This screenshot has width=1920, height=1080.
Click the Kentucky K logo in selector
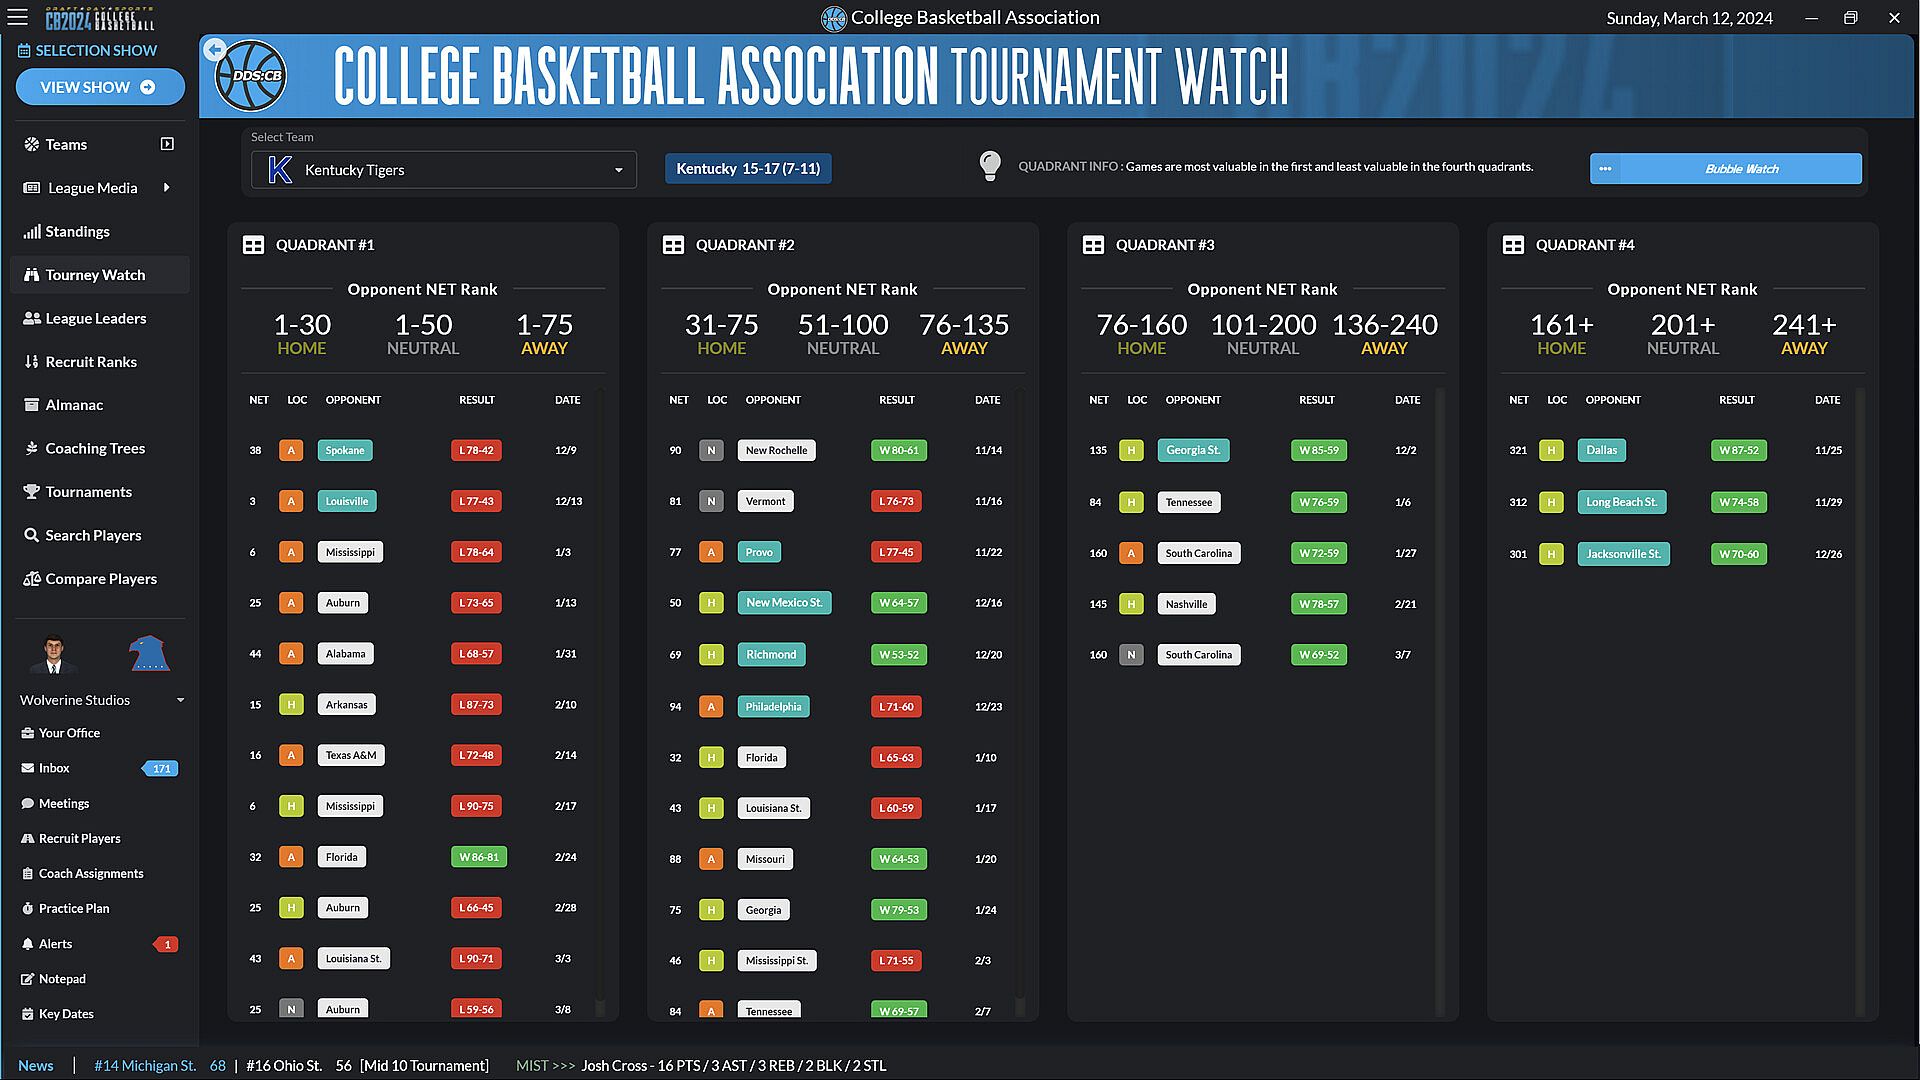click(x=280, y=170)
